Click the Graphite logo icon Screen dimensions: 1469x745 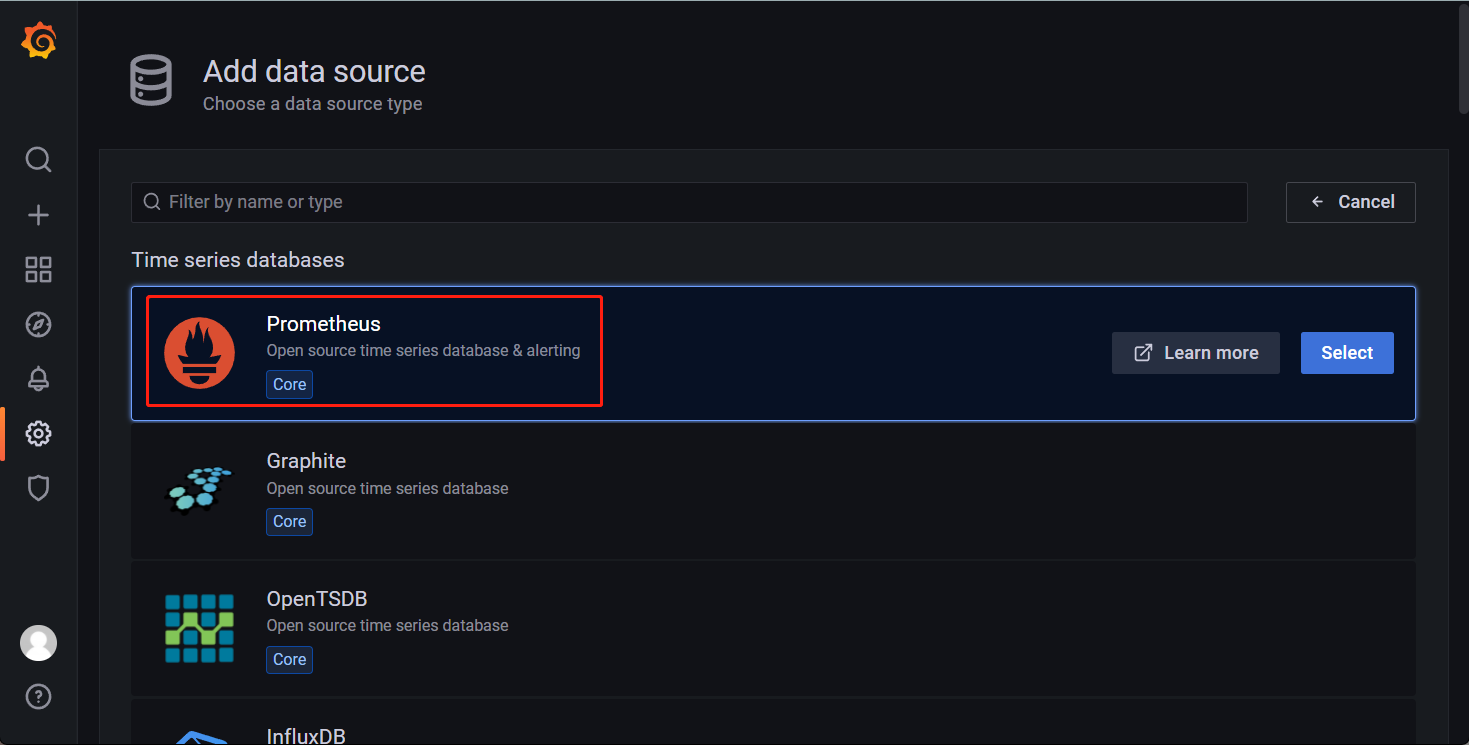[x=198, y=490]
